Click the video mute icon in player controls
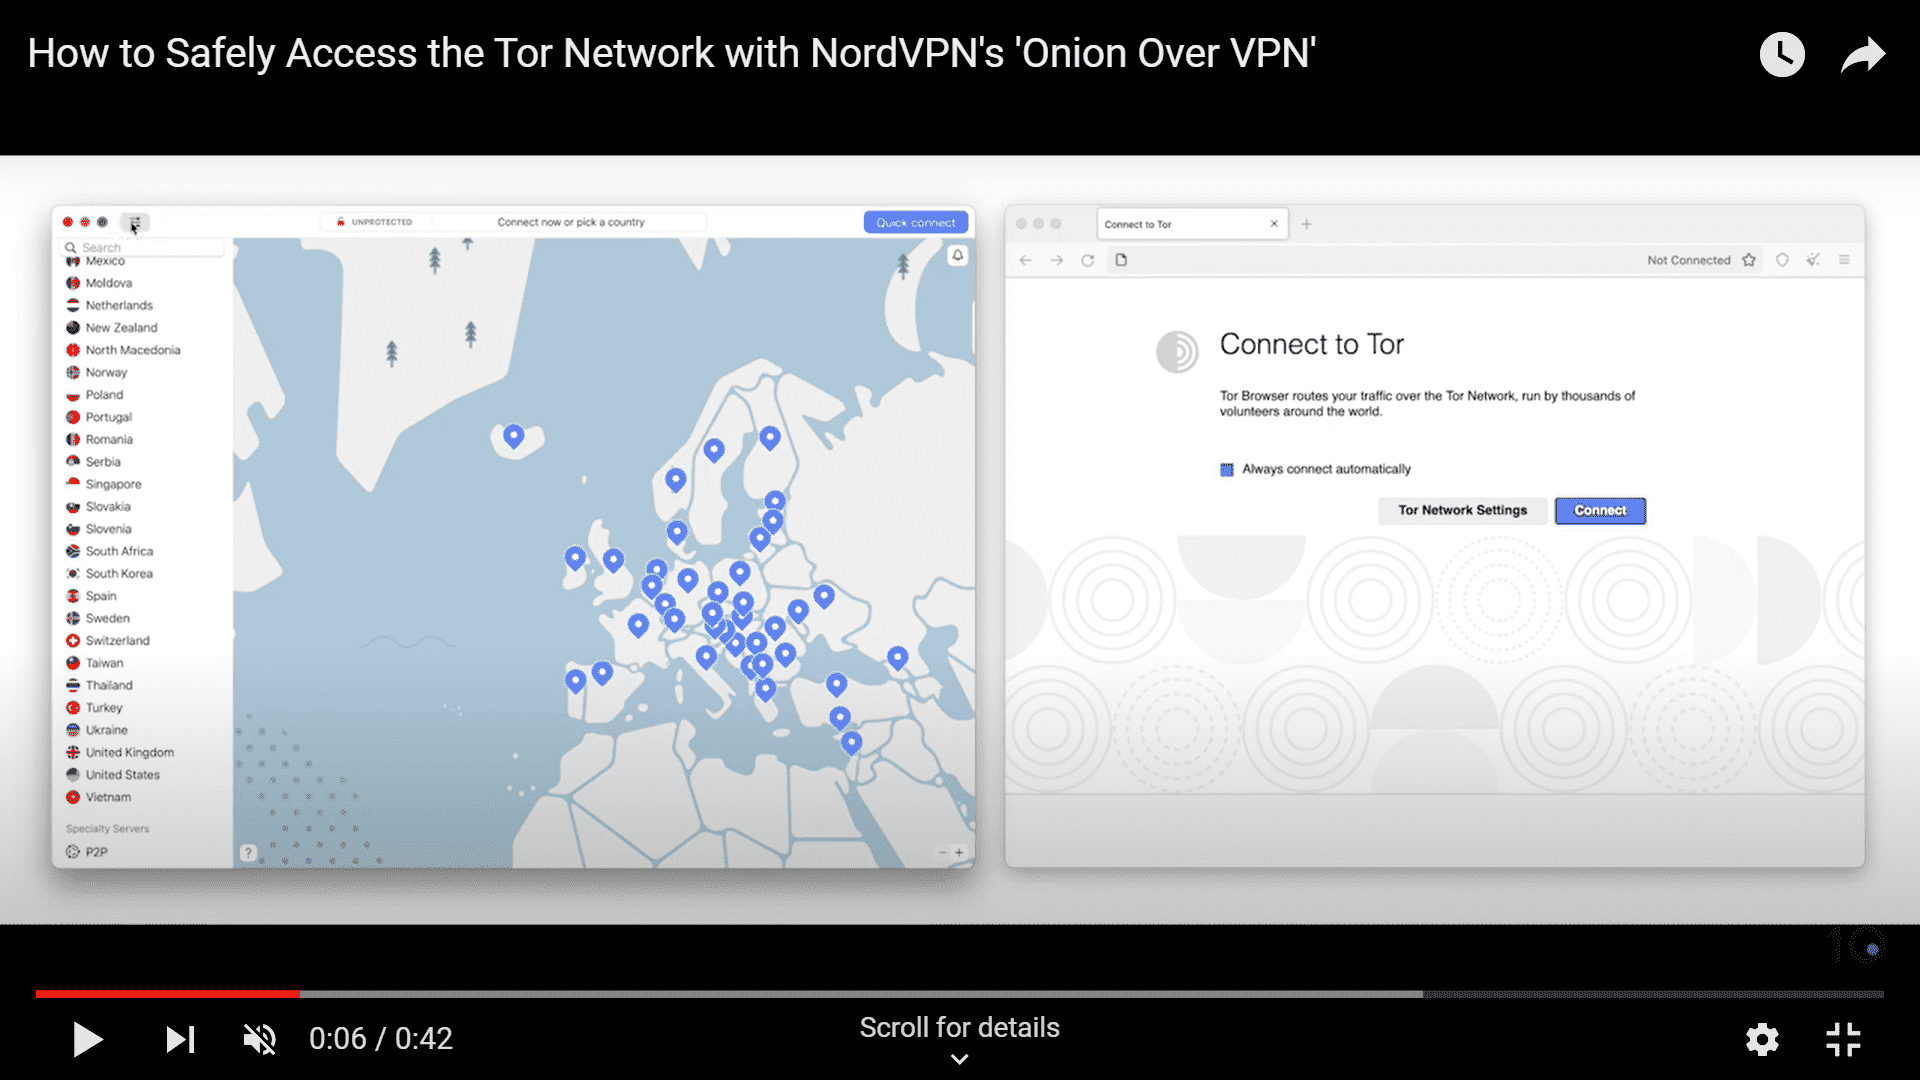 [262, 1039]
